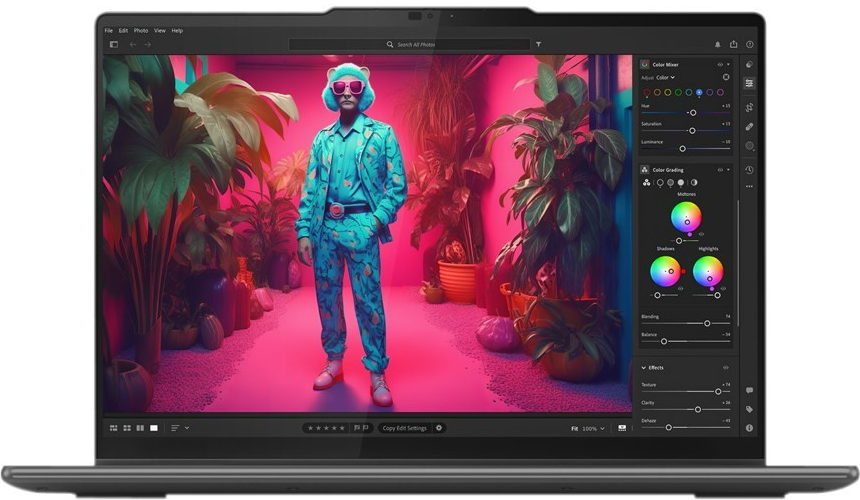The image size is (860, 500).
Task: Click the Search All Photos field
Action: click(409, 44)
